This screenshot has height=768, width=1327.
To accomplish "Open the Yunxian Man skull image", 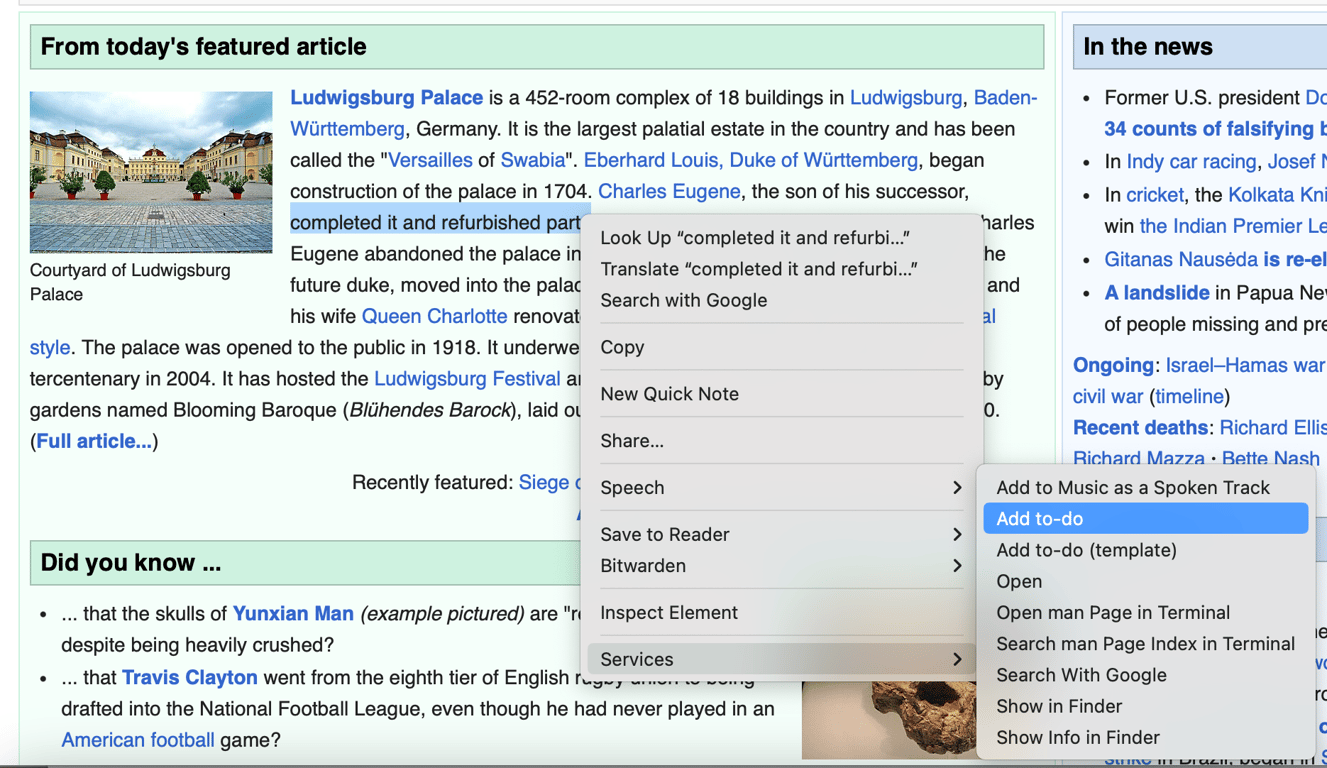I will tap(889, 720).
